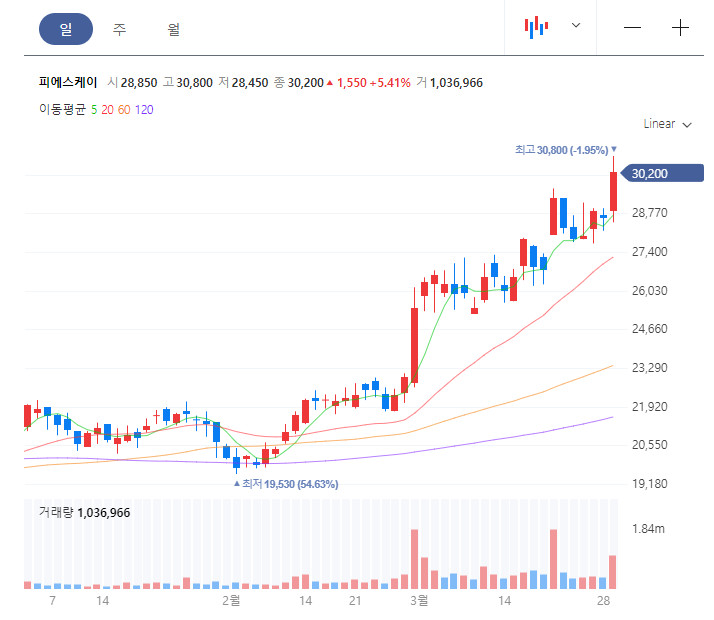714x620 pixels.
Task: Select the daily 일 chart tab
Action: [x=66, y=29]
